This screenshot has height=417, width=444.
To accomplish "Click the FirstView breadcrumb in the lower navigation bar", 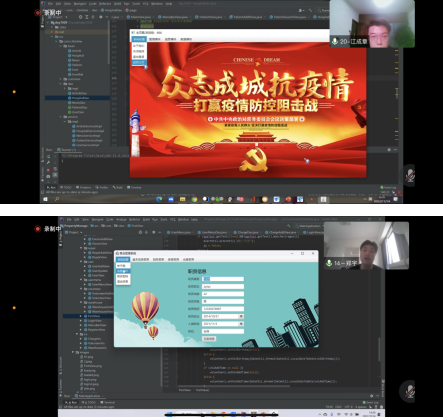I will tap(135, 226).
